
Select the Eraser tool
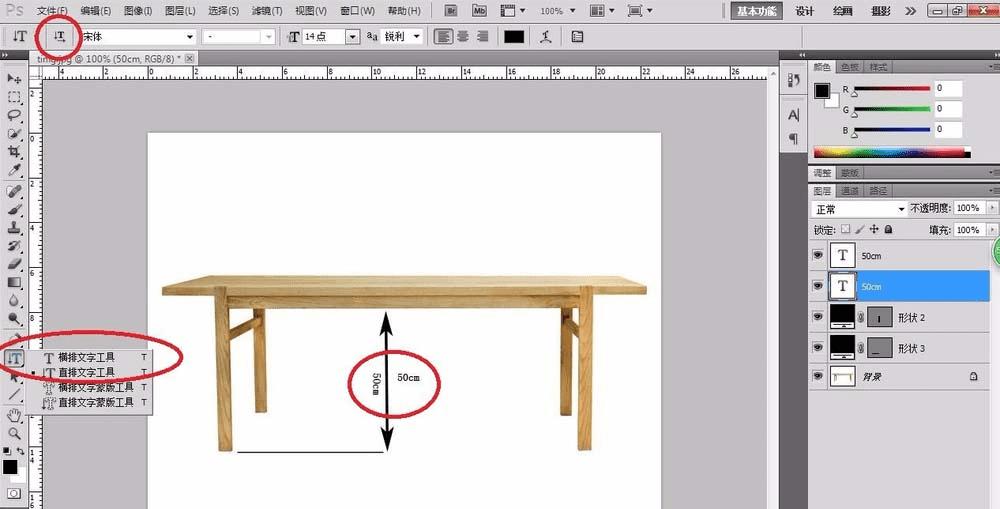click(x=14, y=264)
